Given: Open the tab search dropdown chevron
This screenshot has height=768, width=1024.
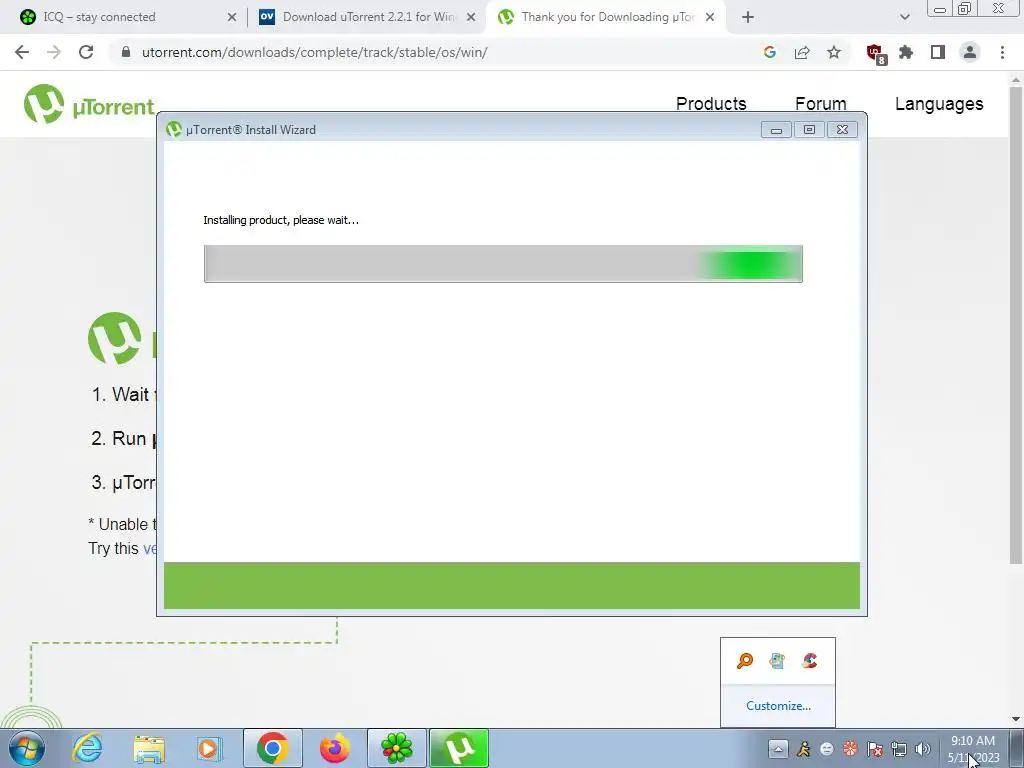Looking at the screenshot, I should (x=904, y=17).
